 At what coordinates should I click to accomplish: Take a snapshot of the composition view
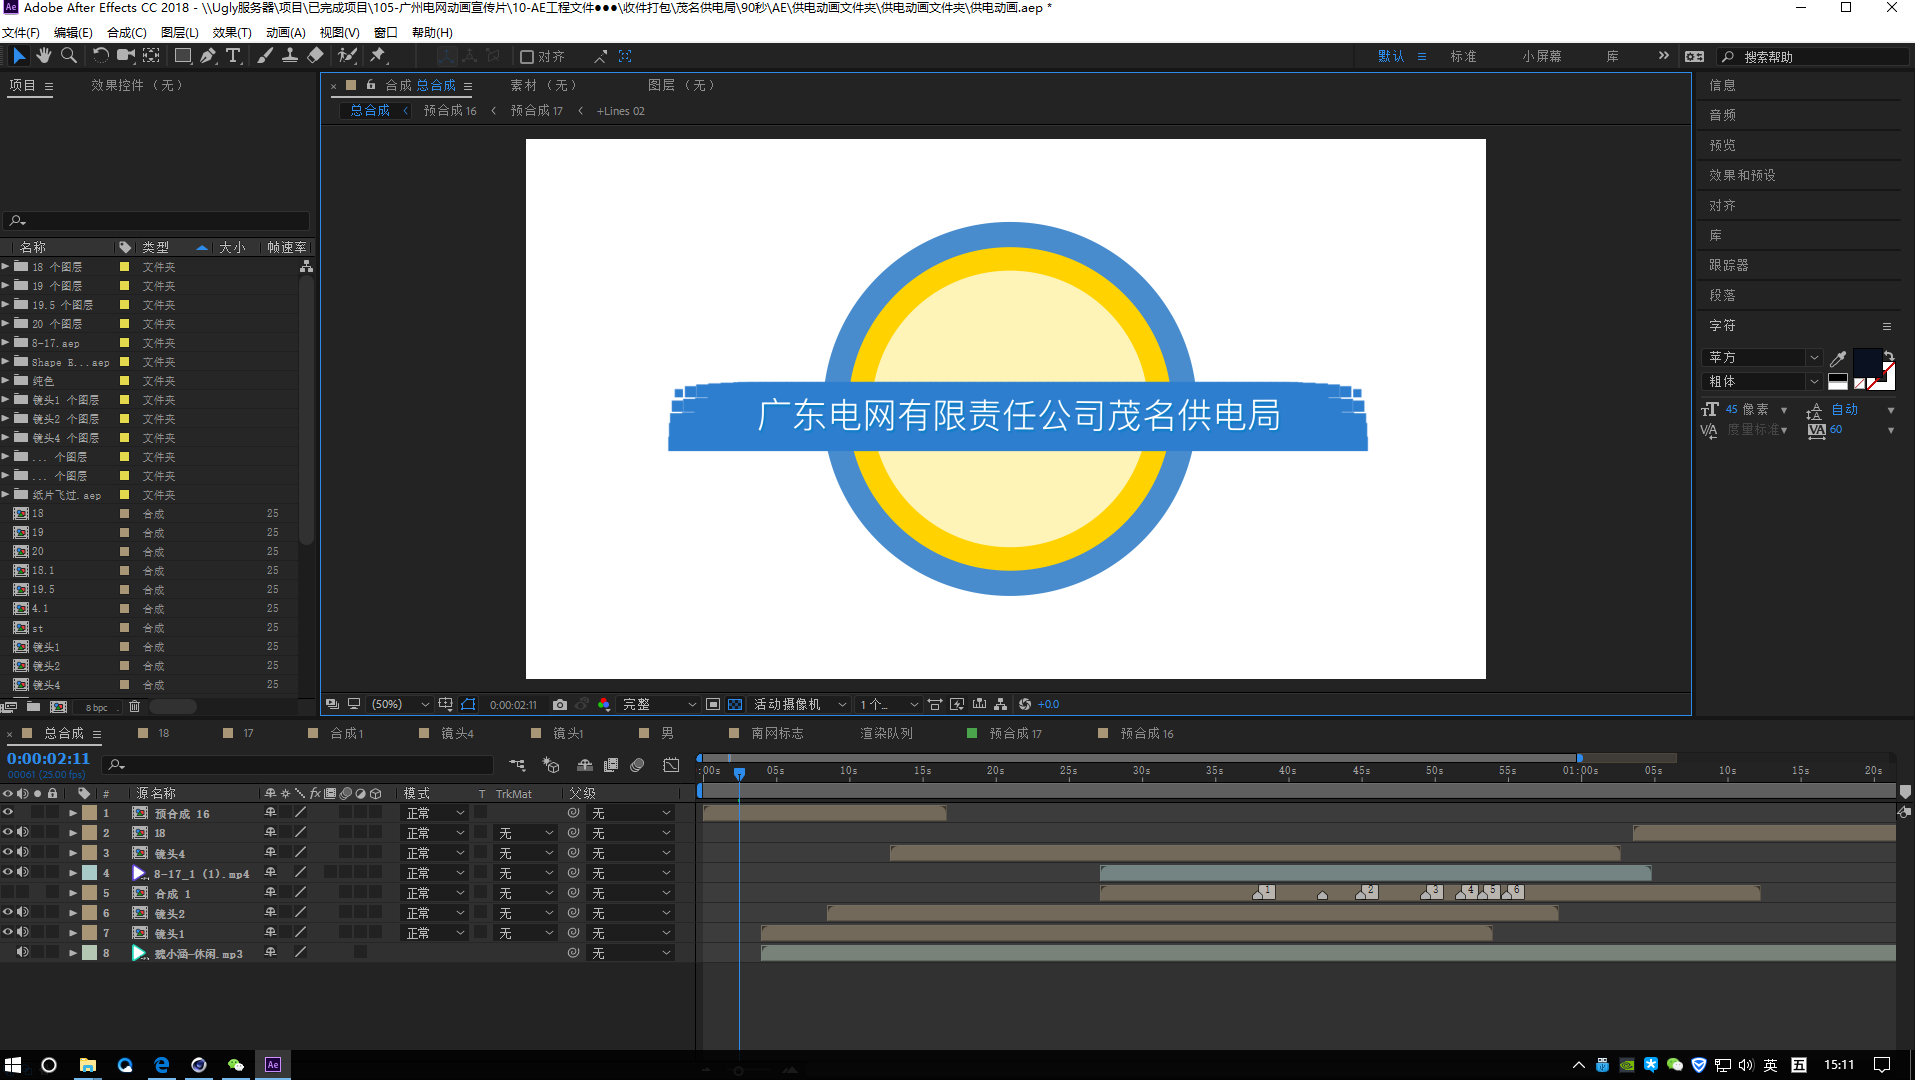tap(560, 704)
